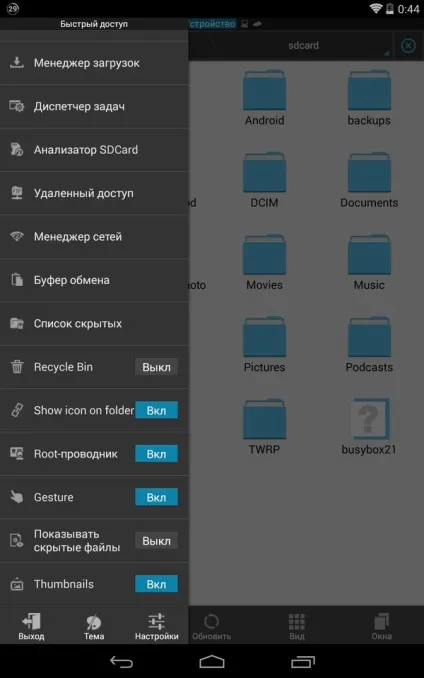
Task: Toggle Recycle Bin switch showing Выкл
Action: coord(156,367)
